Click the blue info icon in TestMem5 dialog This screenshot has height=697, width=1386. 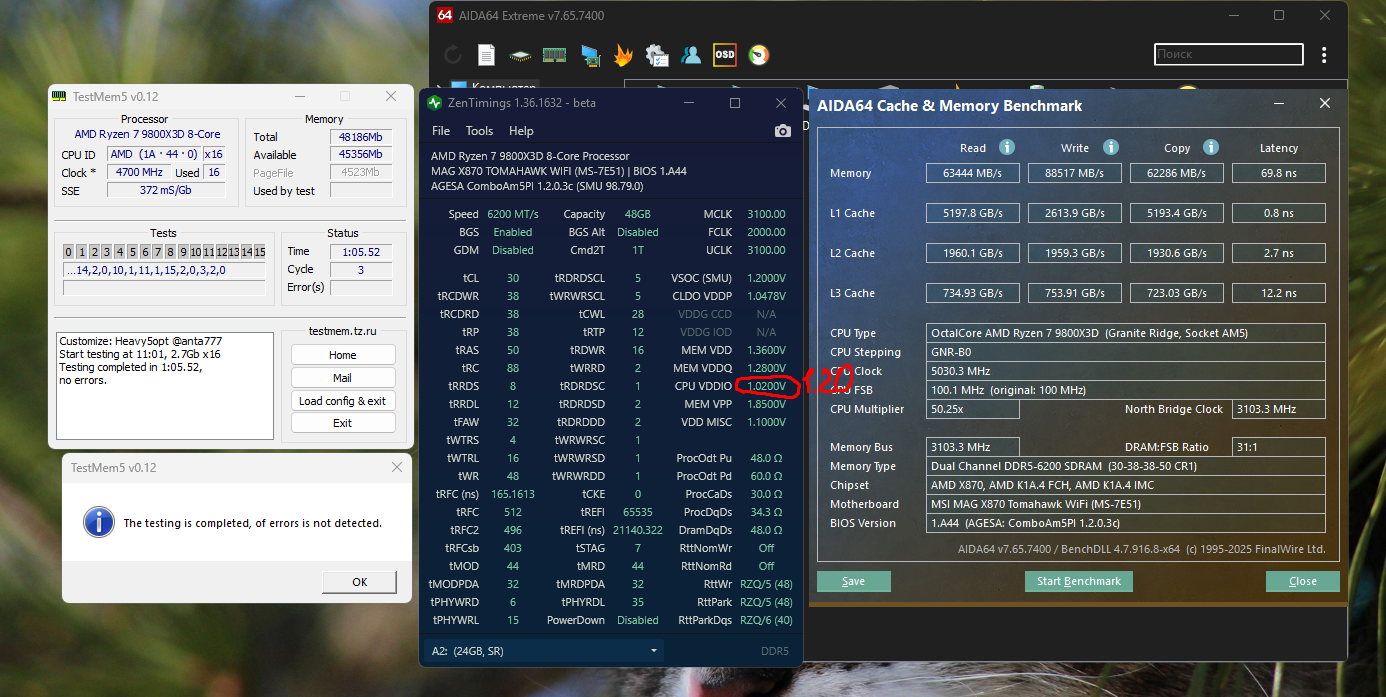[x=98, y=521]
